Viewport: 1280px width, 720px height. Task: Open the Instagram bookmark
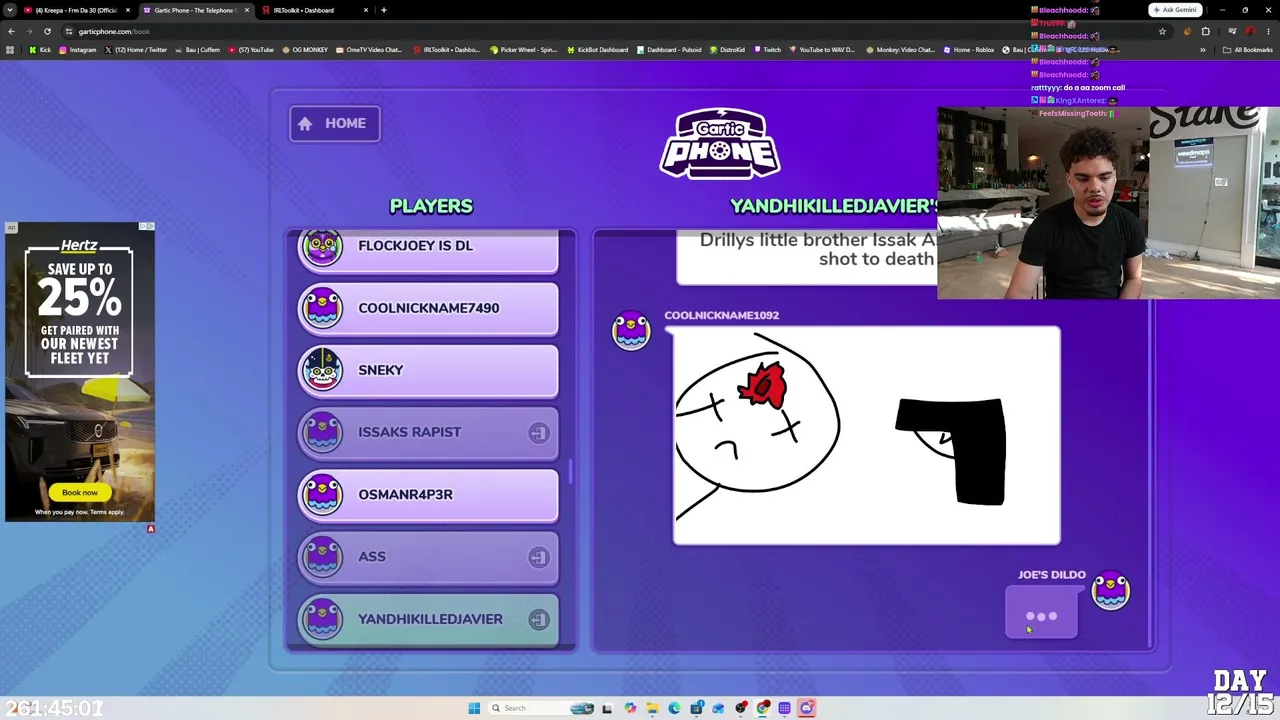point(78,50)
